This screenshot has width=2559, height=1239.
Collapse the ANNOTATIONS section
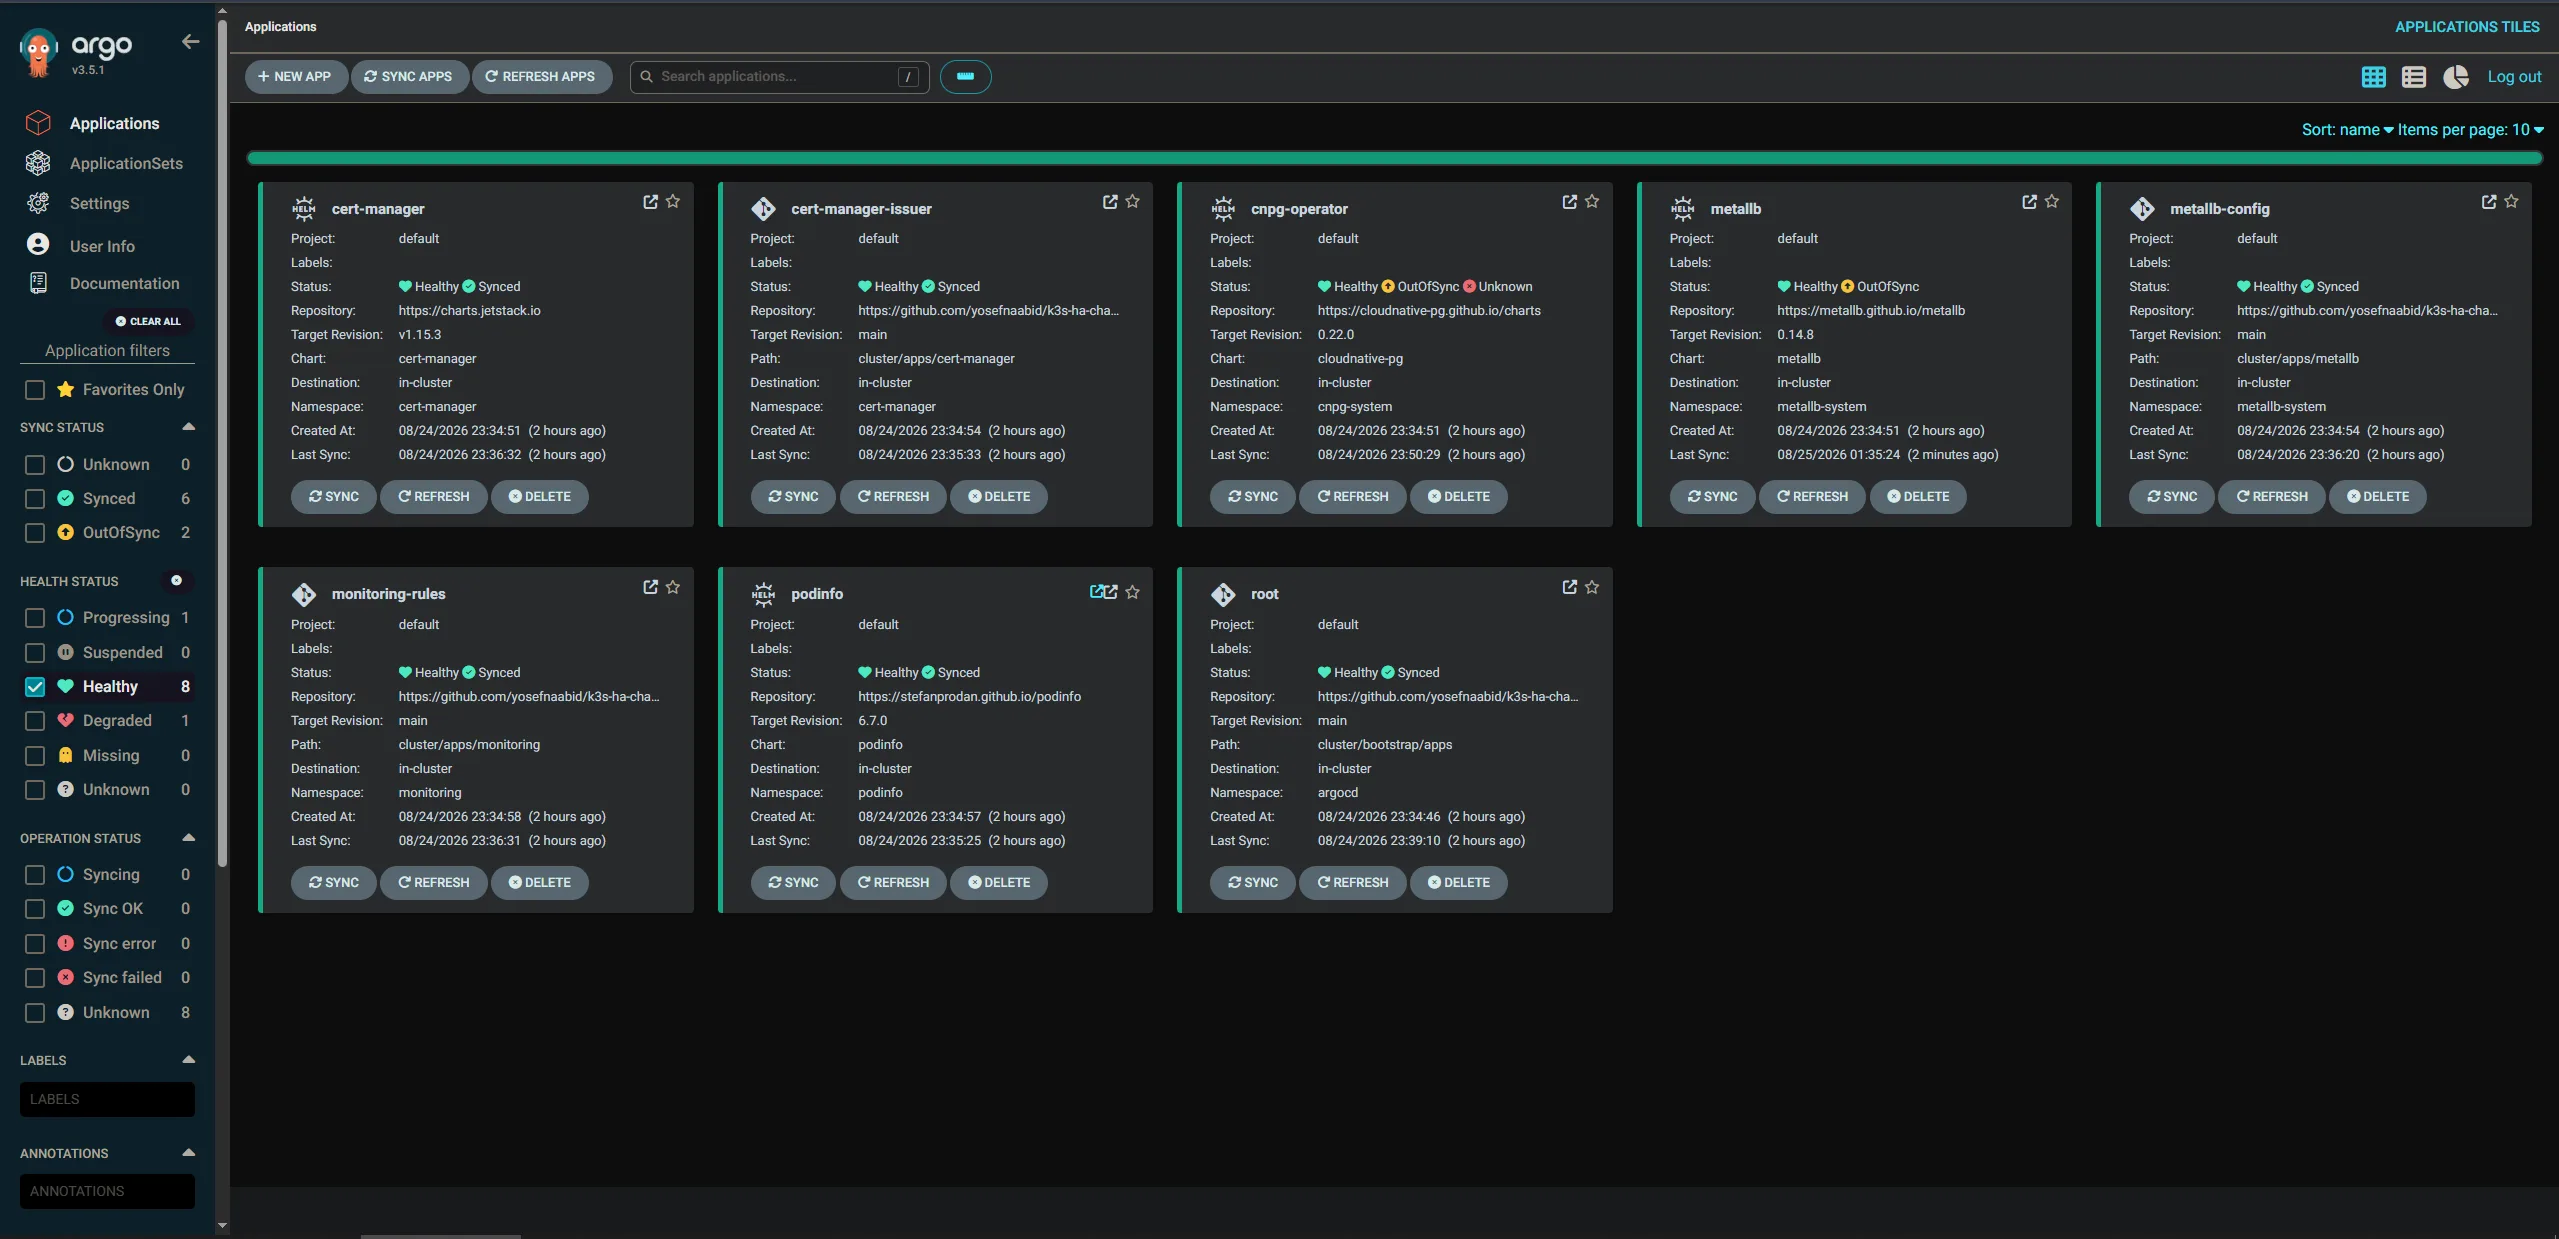pyautogui.click(x=188, y=1153)
